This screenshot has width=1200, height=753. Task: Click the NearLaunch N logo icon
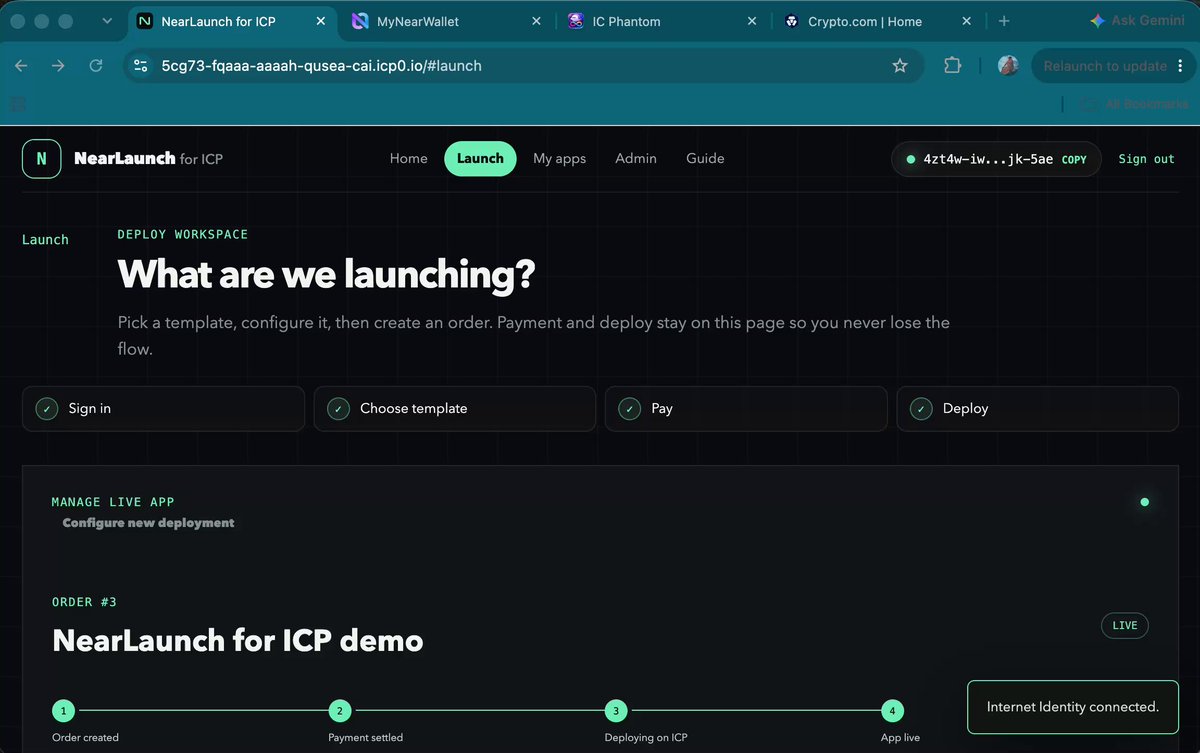pos(41,159)
